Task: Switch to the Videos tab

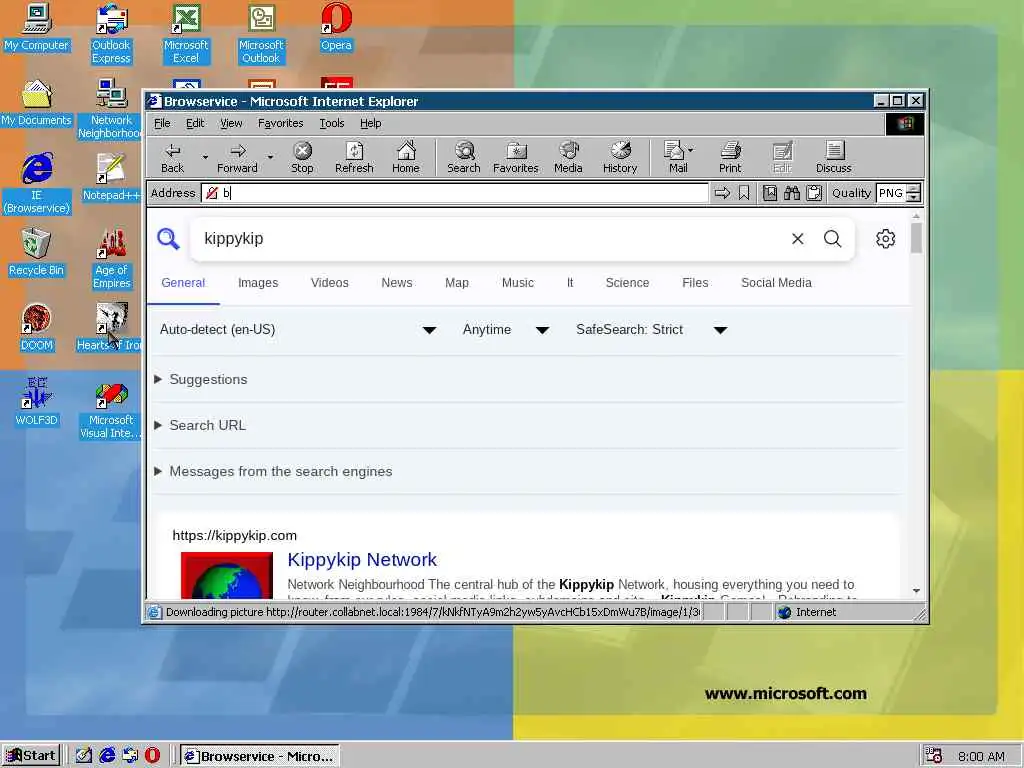Action: click(x=329, y=283)
